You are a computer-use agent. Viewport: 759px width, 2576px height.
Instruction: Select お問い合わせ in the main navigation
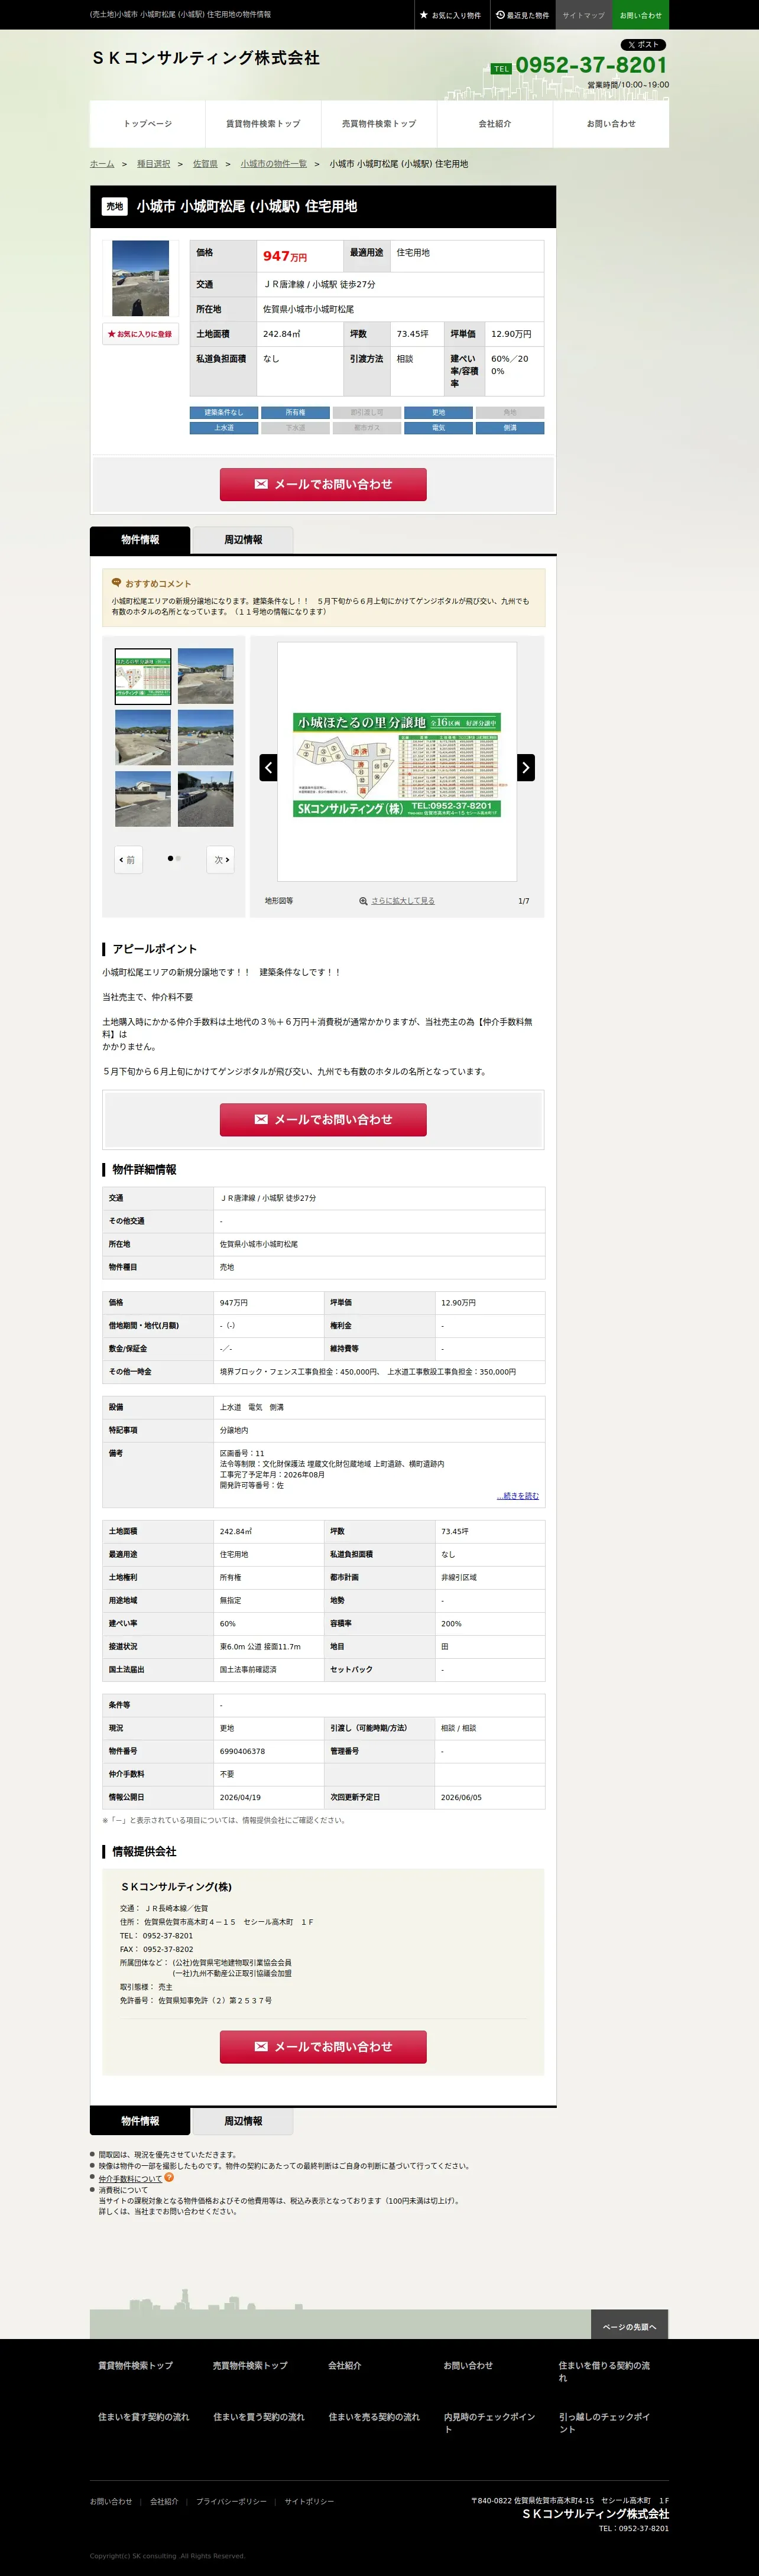tap(611, 124)
